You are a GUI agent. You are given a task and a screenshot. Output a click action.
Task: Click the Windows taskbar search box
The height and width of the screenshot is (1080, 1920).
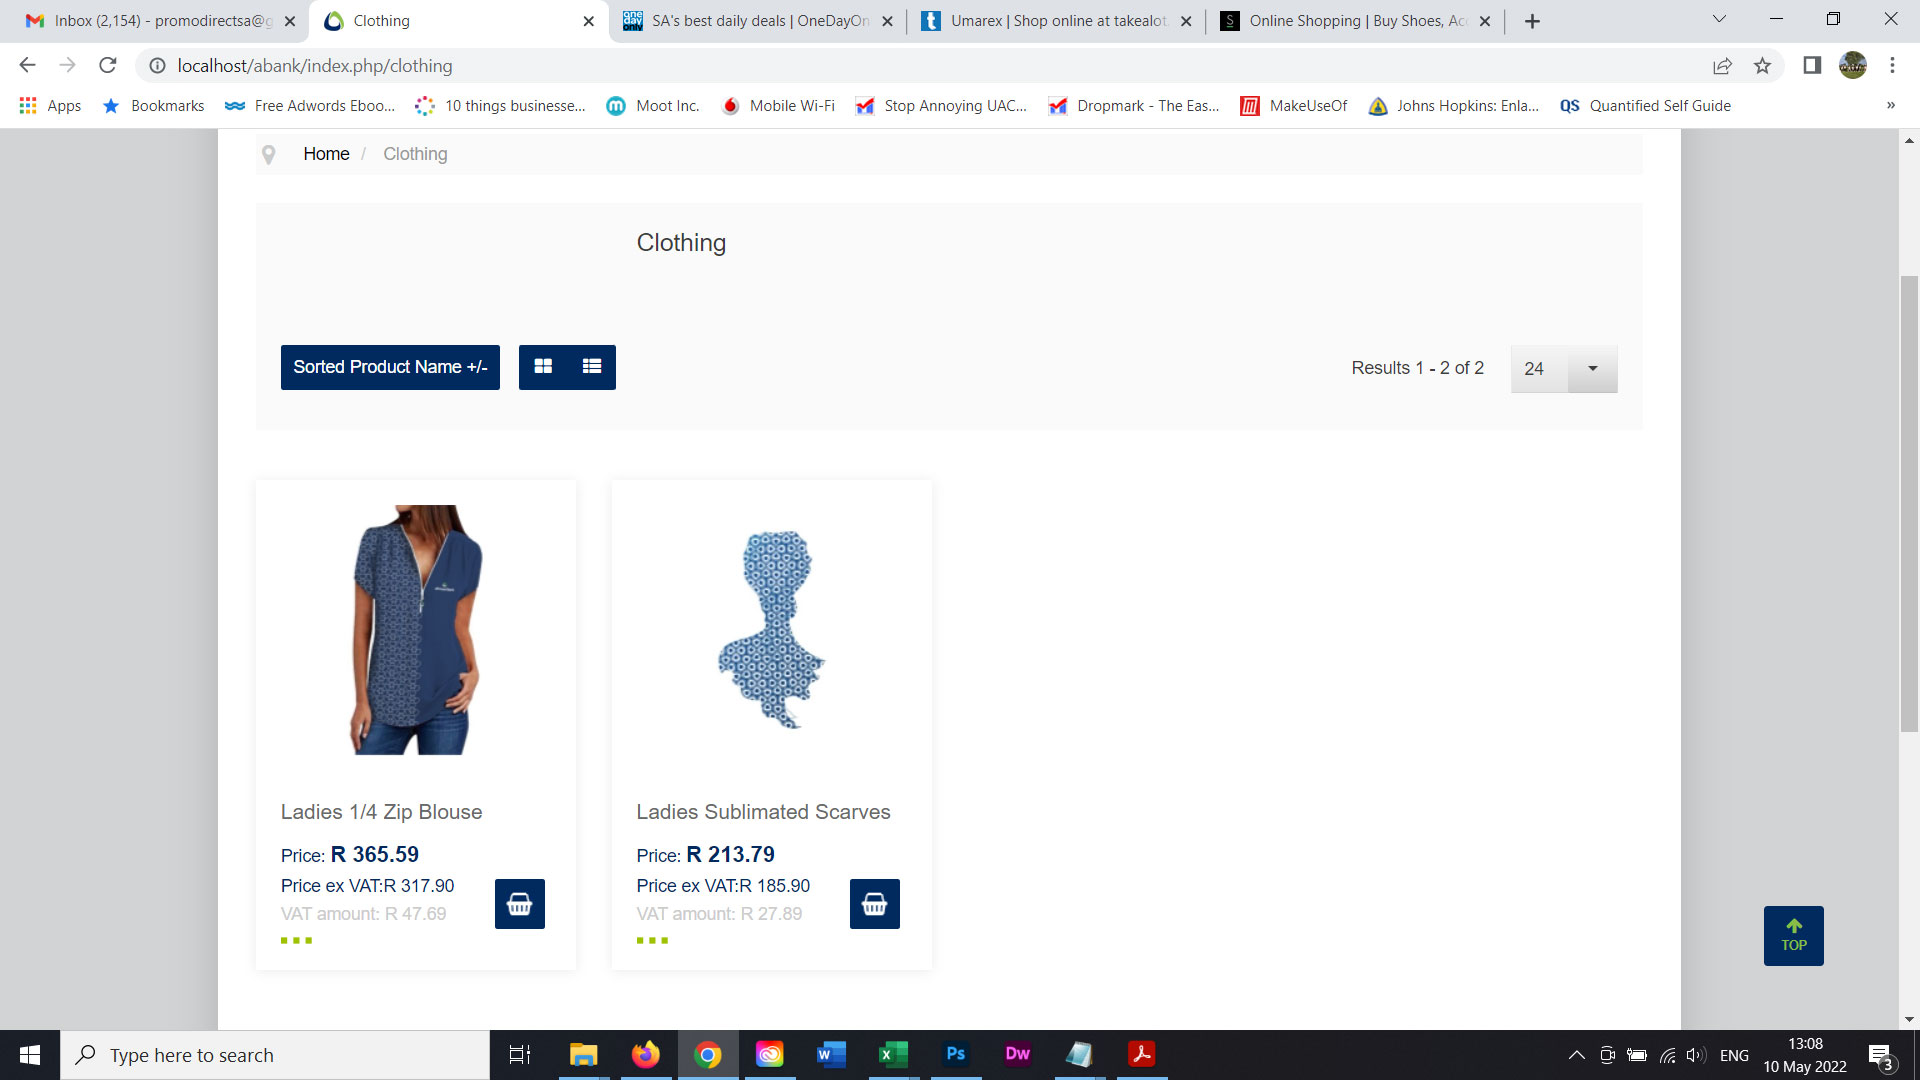tap(275, 1055)
